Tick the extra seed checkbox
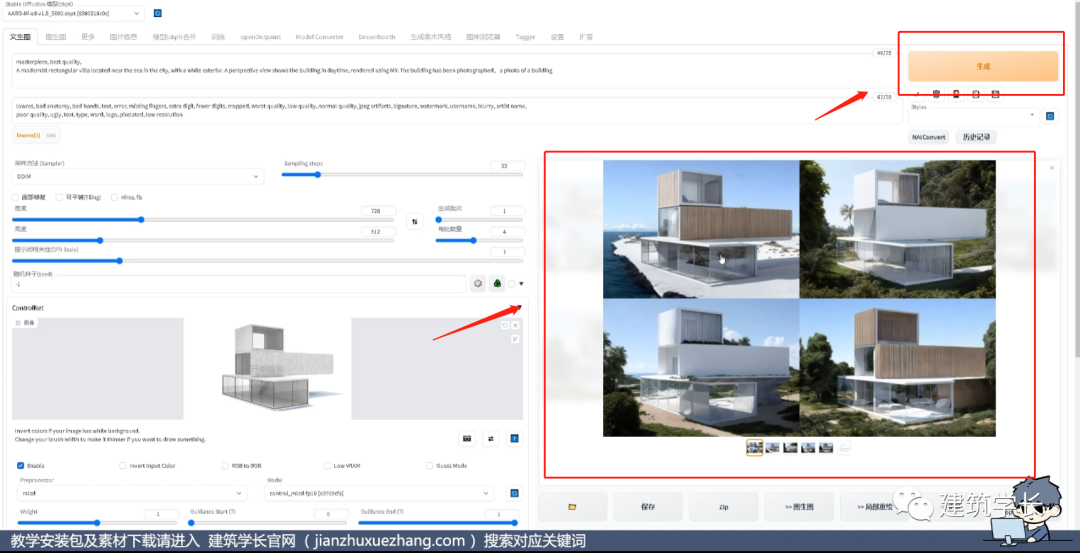 [x=511, y=283]
